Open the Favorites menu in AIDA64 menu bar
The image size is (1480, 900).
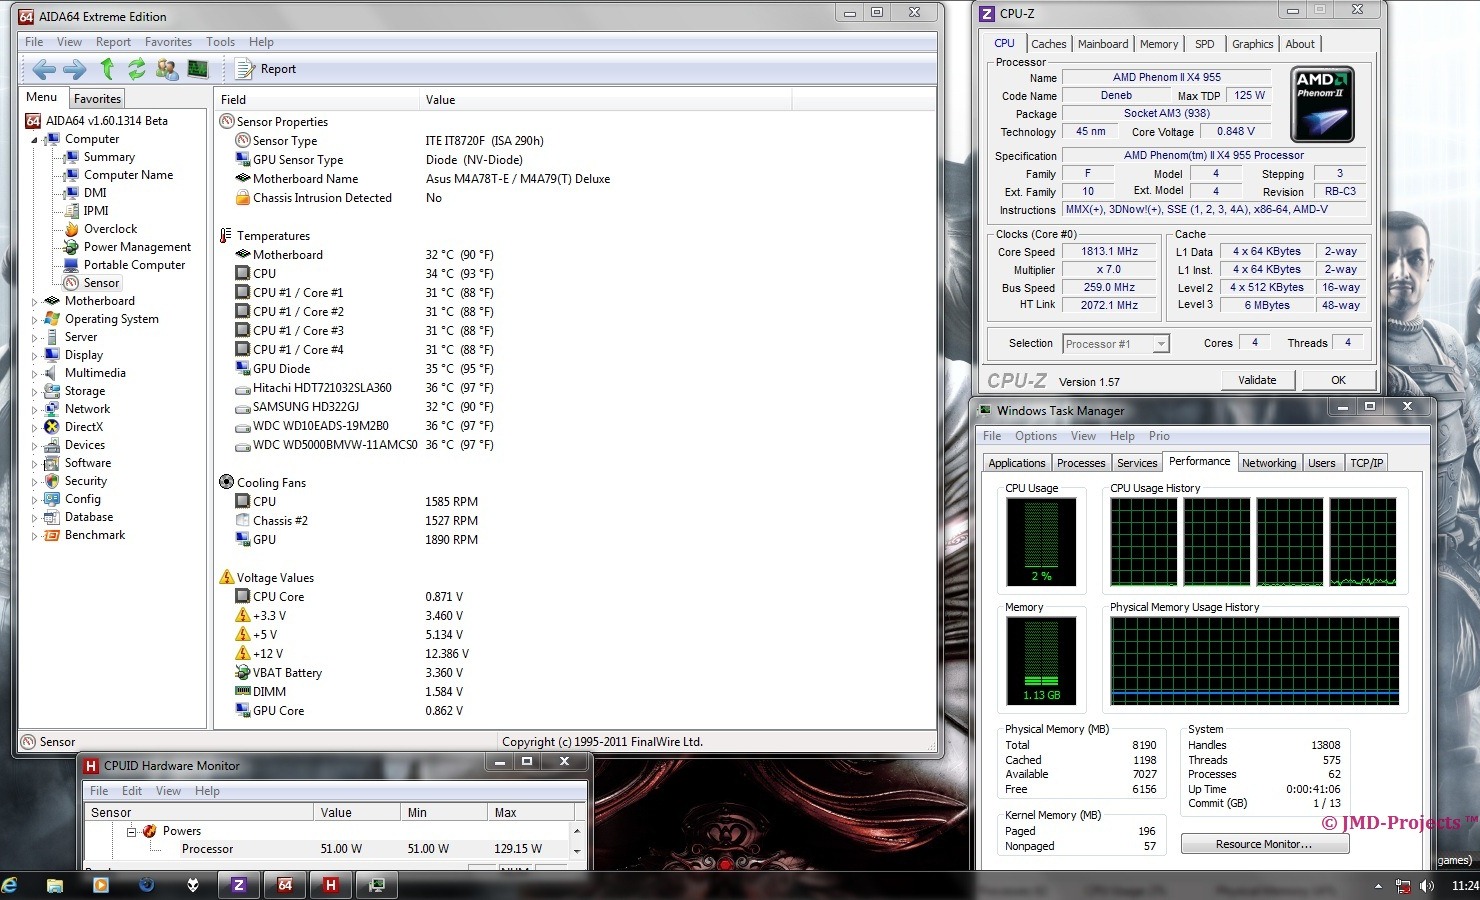pos(168,42)
